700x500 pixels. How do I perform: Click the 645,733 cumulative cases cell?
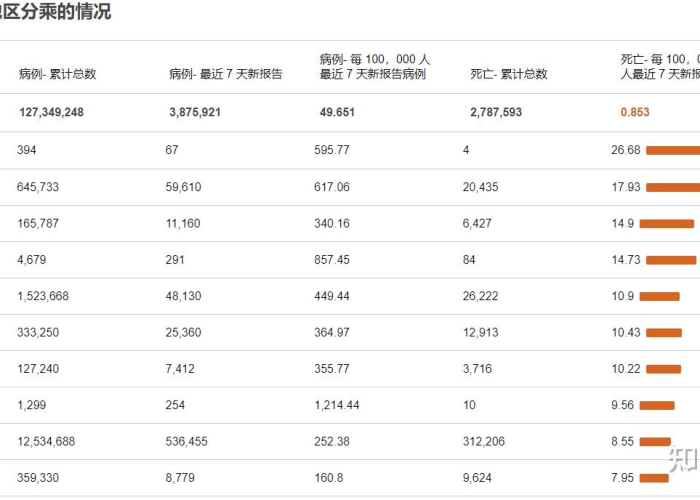coord(38,187)
